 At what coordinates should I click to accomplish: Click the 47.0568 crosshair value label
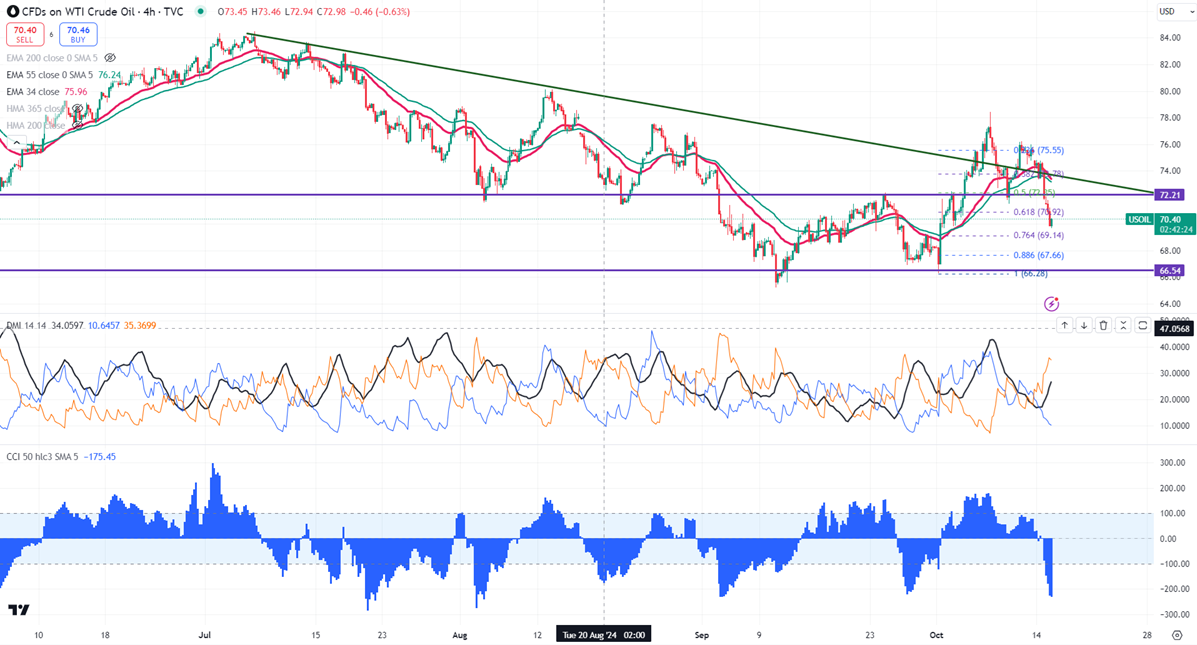[1174, 329]
